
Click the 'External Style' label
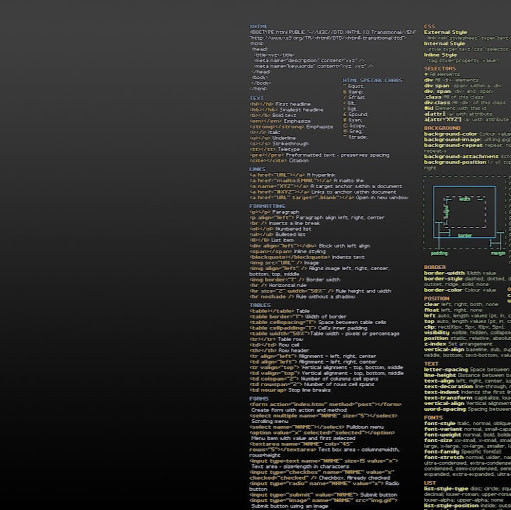[x=445, y=32]
